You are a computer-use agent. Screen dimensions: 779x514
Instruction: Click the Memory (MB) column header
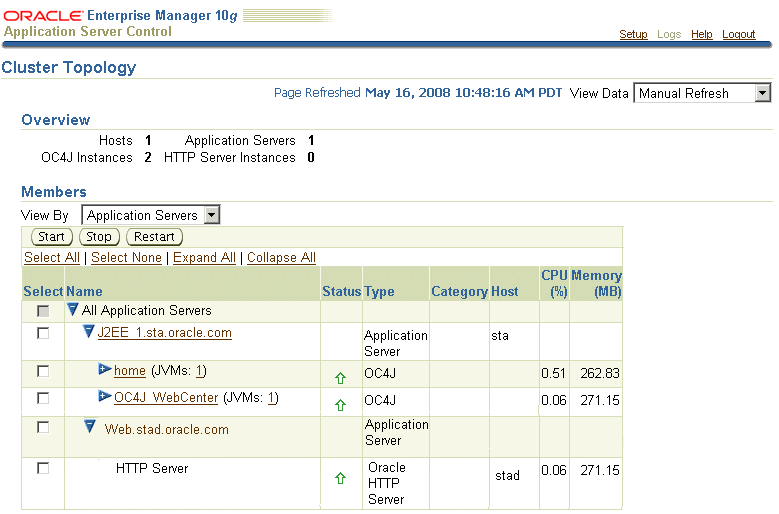point(596,283)
